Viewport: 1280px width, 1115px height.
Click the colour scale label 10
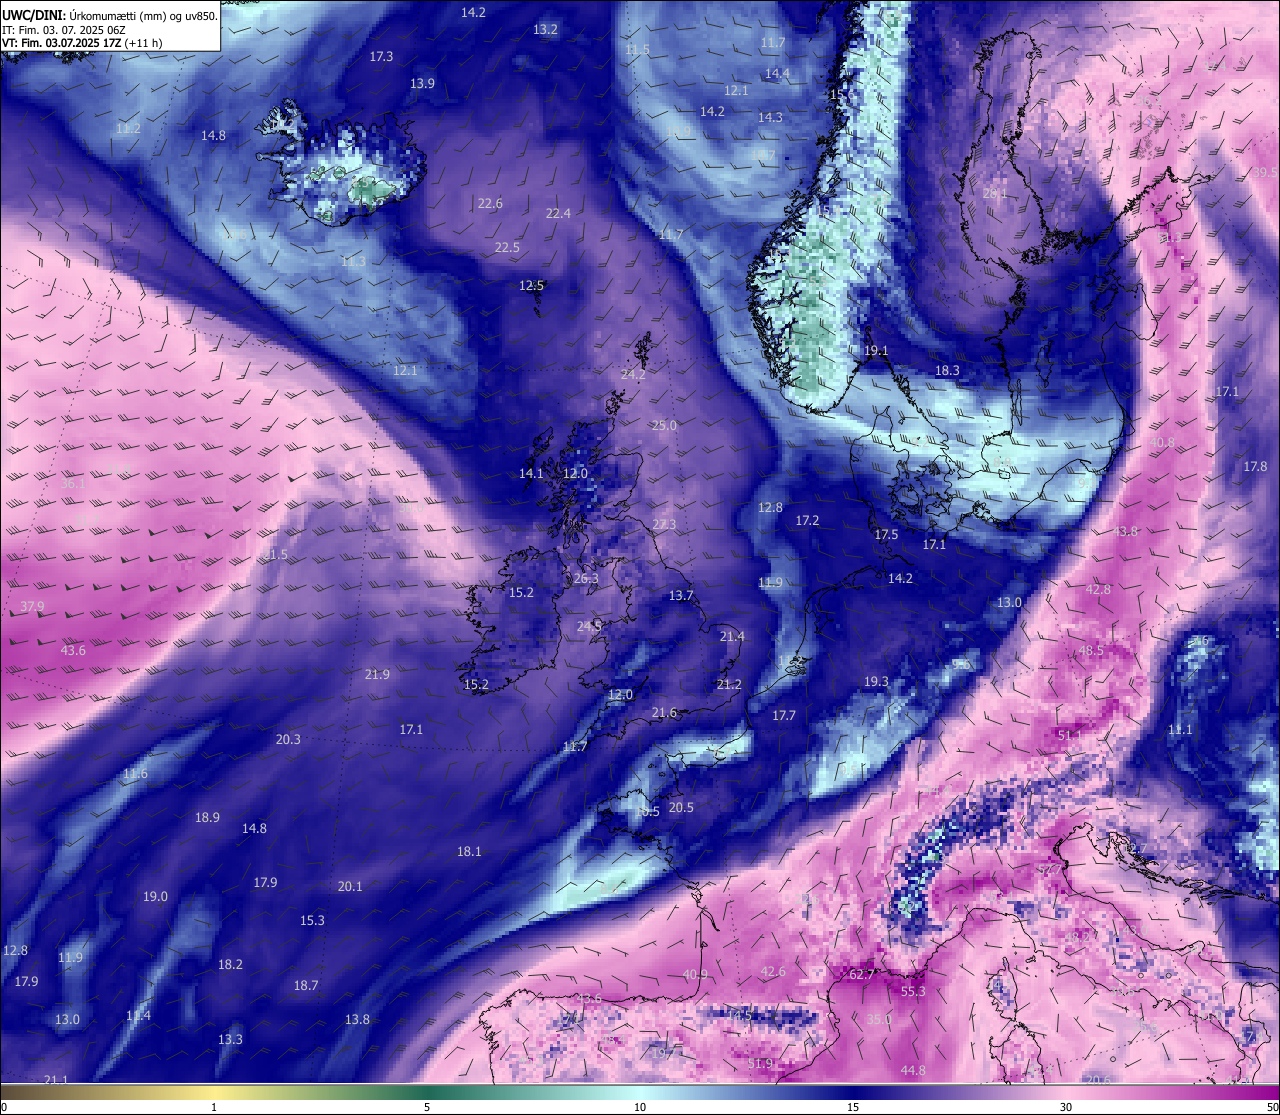(x=640, y=1108)
